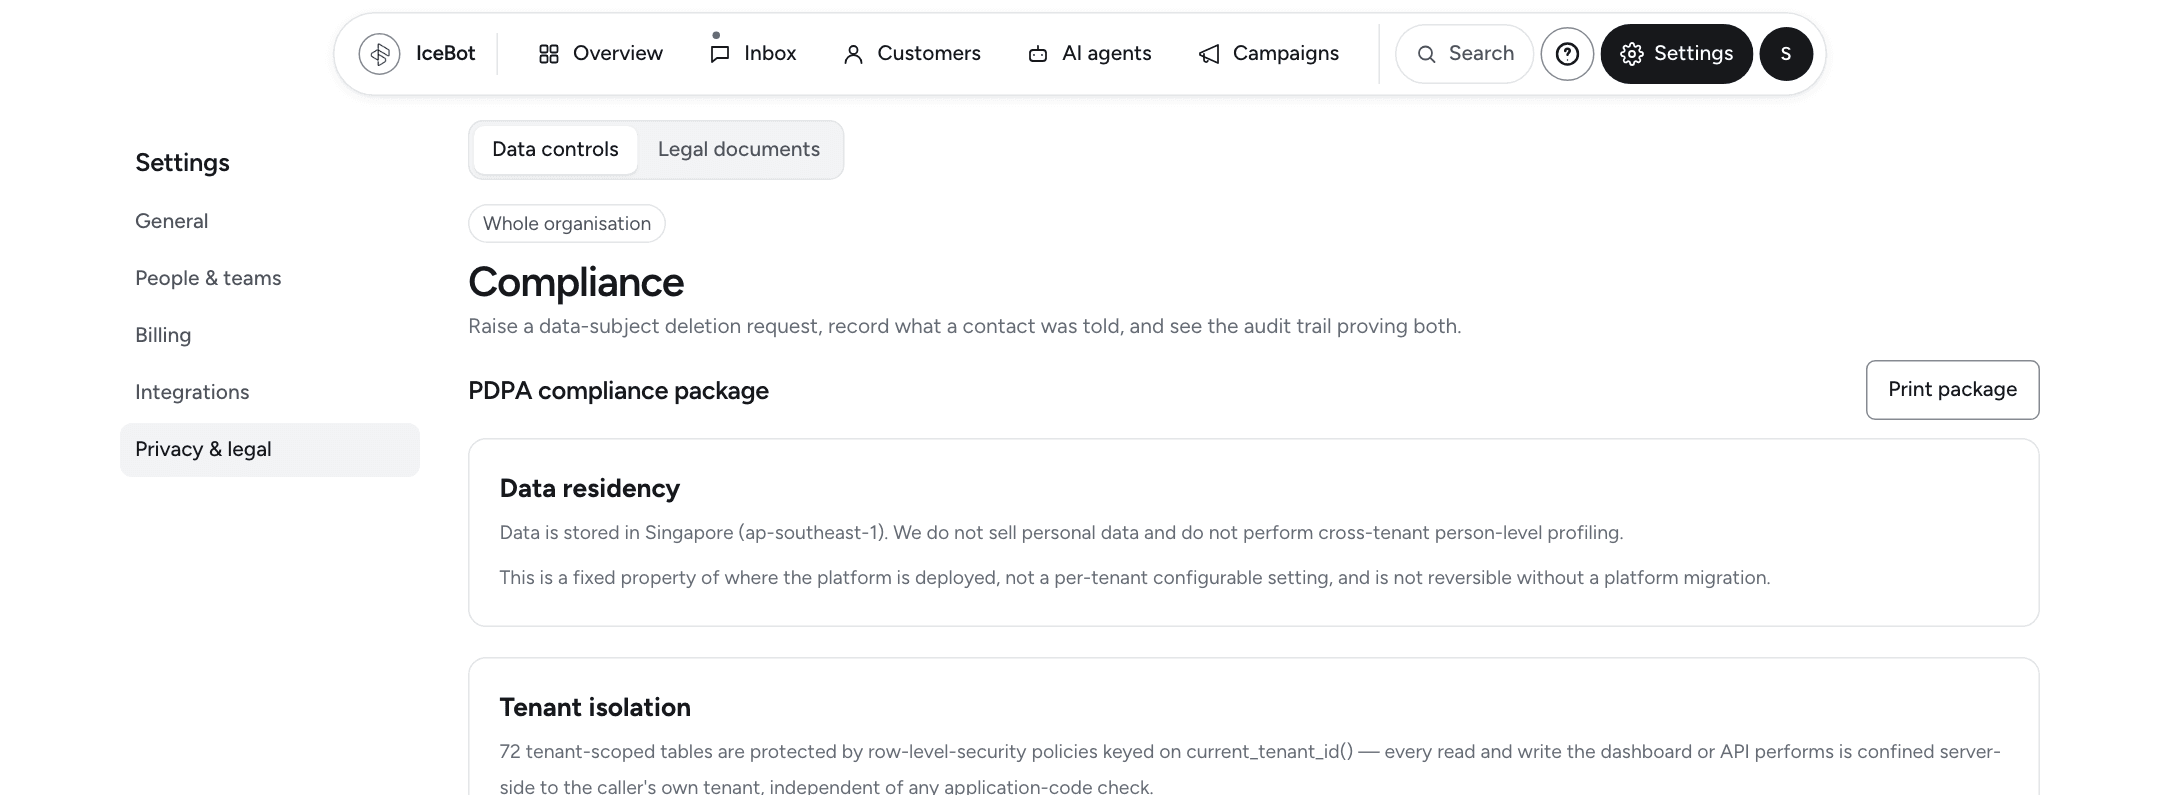
Task: Click the Settings sidebar heading
Action: tap(182, 163)
